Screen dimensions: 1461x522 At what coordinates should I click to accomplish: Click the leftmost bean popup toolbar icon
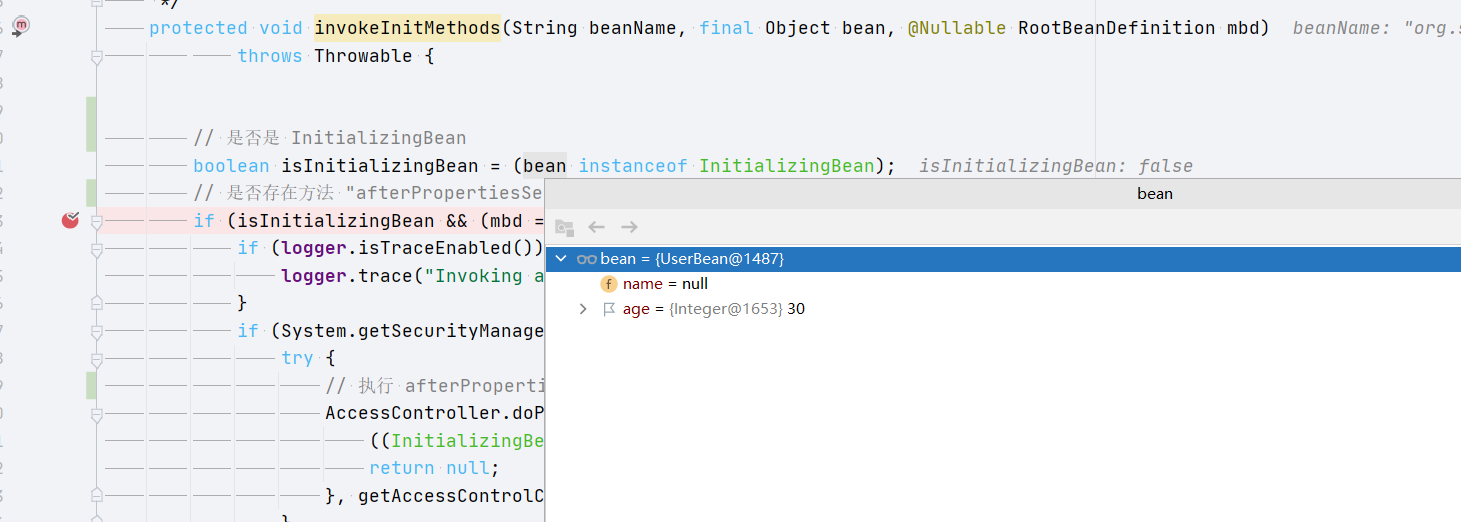click(x=564, y=227)
